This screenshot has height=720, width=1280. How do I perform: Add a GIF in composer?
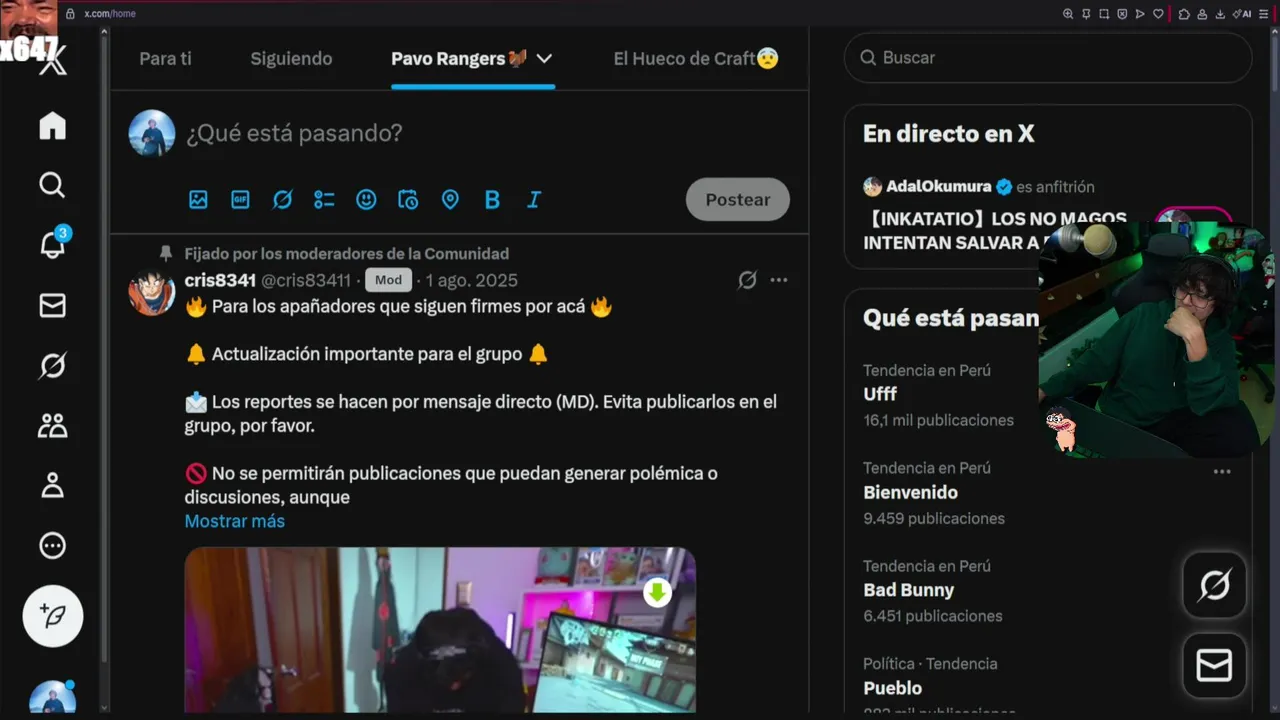point(240,200)
